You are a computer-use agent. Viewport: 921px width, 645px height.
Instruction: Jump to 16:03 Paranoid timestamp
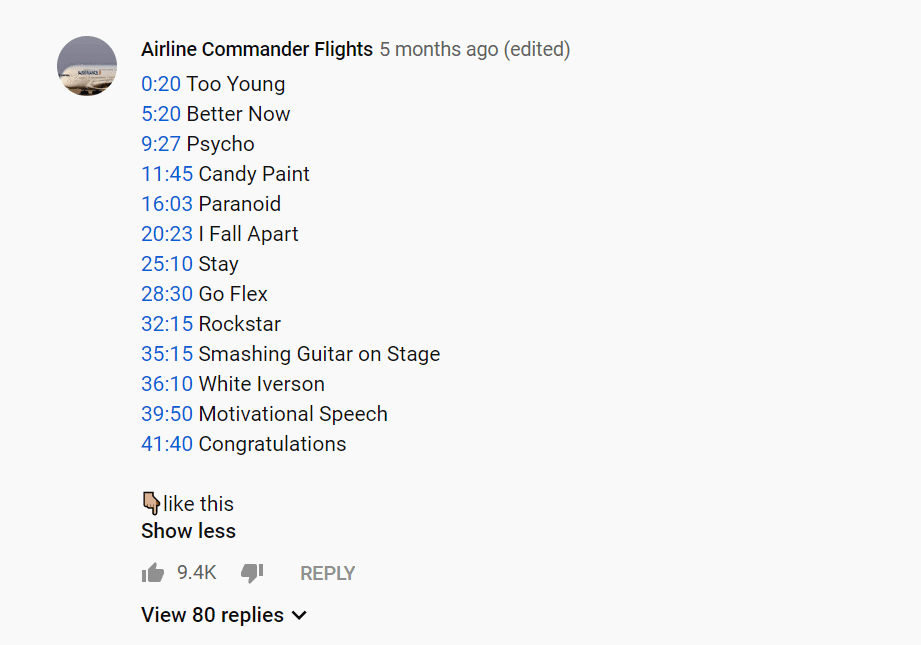pyautogui.click(x=167, y=204)
